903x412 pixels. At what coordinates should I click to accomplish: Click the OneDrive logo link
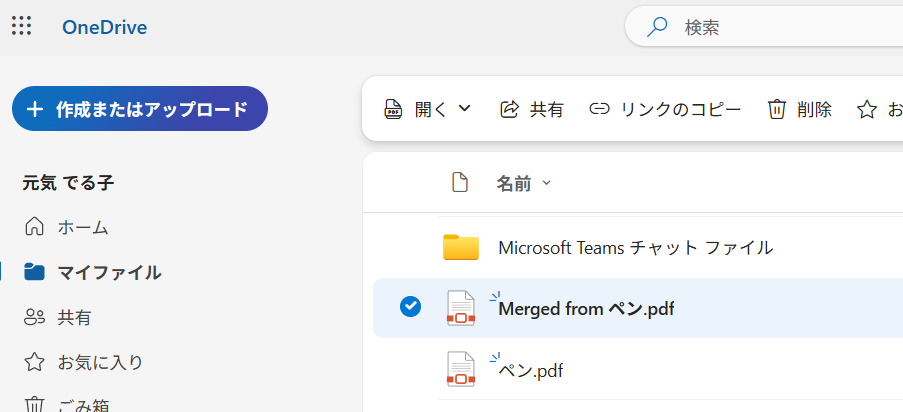104,27
